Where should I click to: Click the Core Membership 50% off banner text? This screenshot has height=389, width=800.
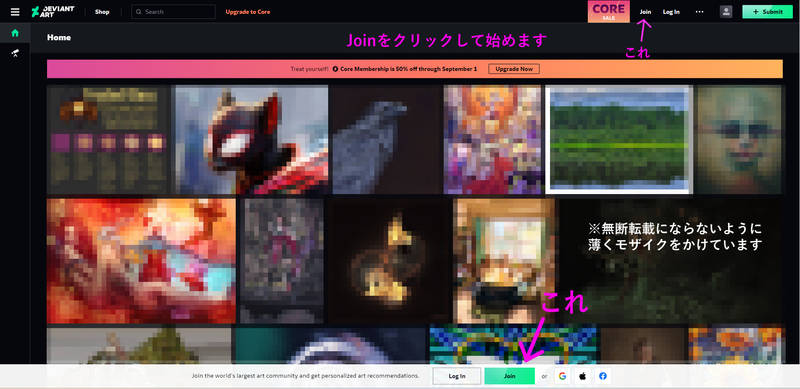[408, 69]
